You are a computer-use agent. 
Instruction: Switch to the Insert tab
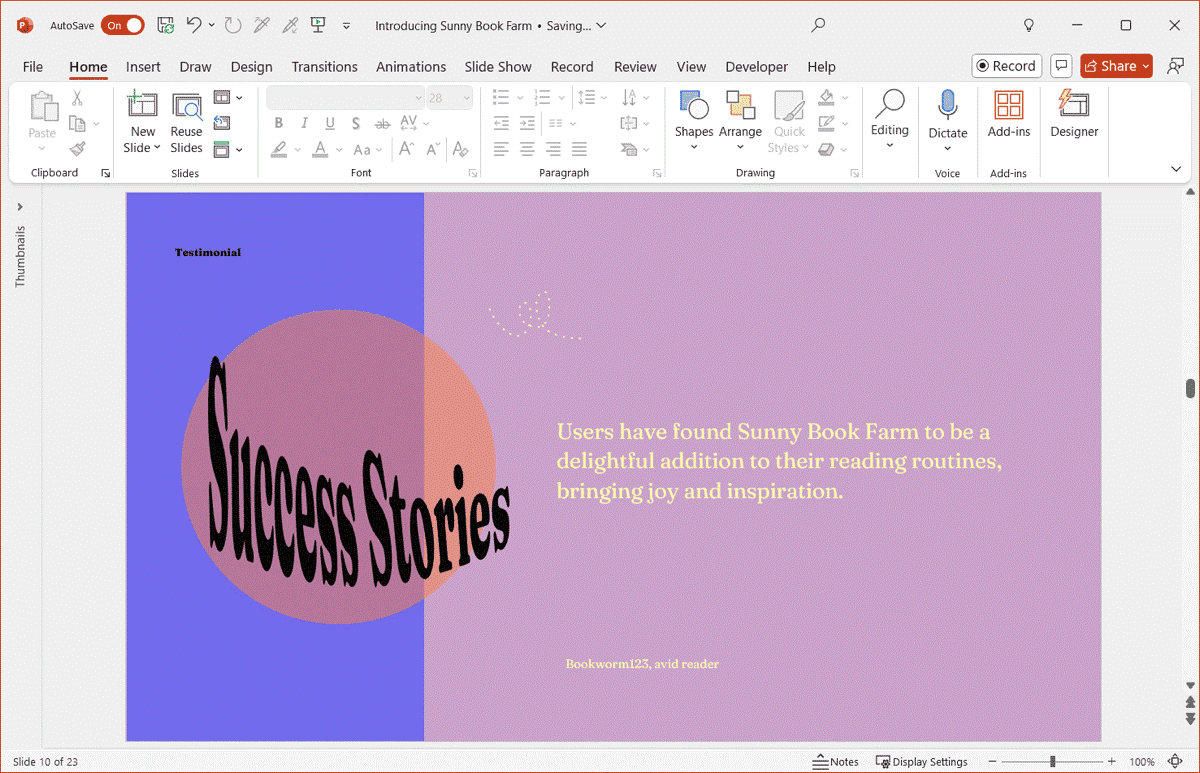(x=143, y=67)
